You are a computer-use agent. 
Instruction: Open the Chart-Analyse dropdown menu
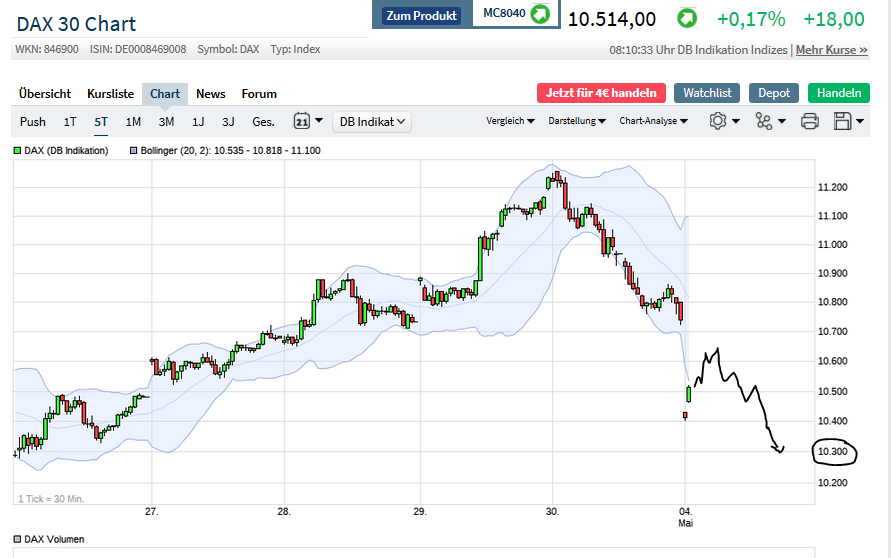tap(654, 121)
